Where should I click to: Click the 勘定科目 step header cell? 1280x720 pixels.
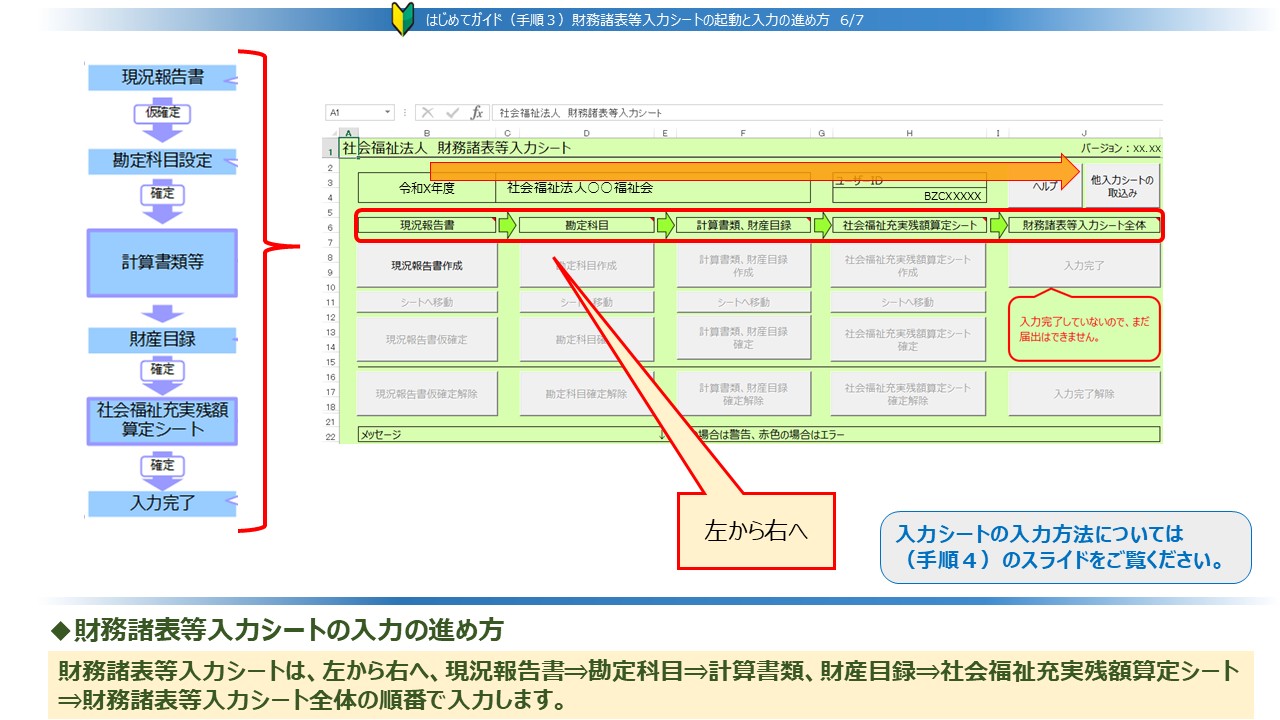click(x=585, y=226)
